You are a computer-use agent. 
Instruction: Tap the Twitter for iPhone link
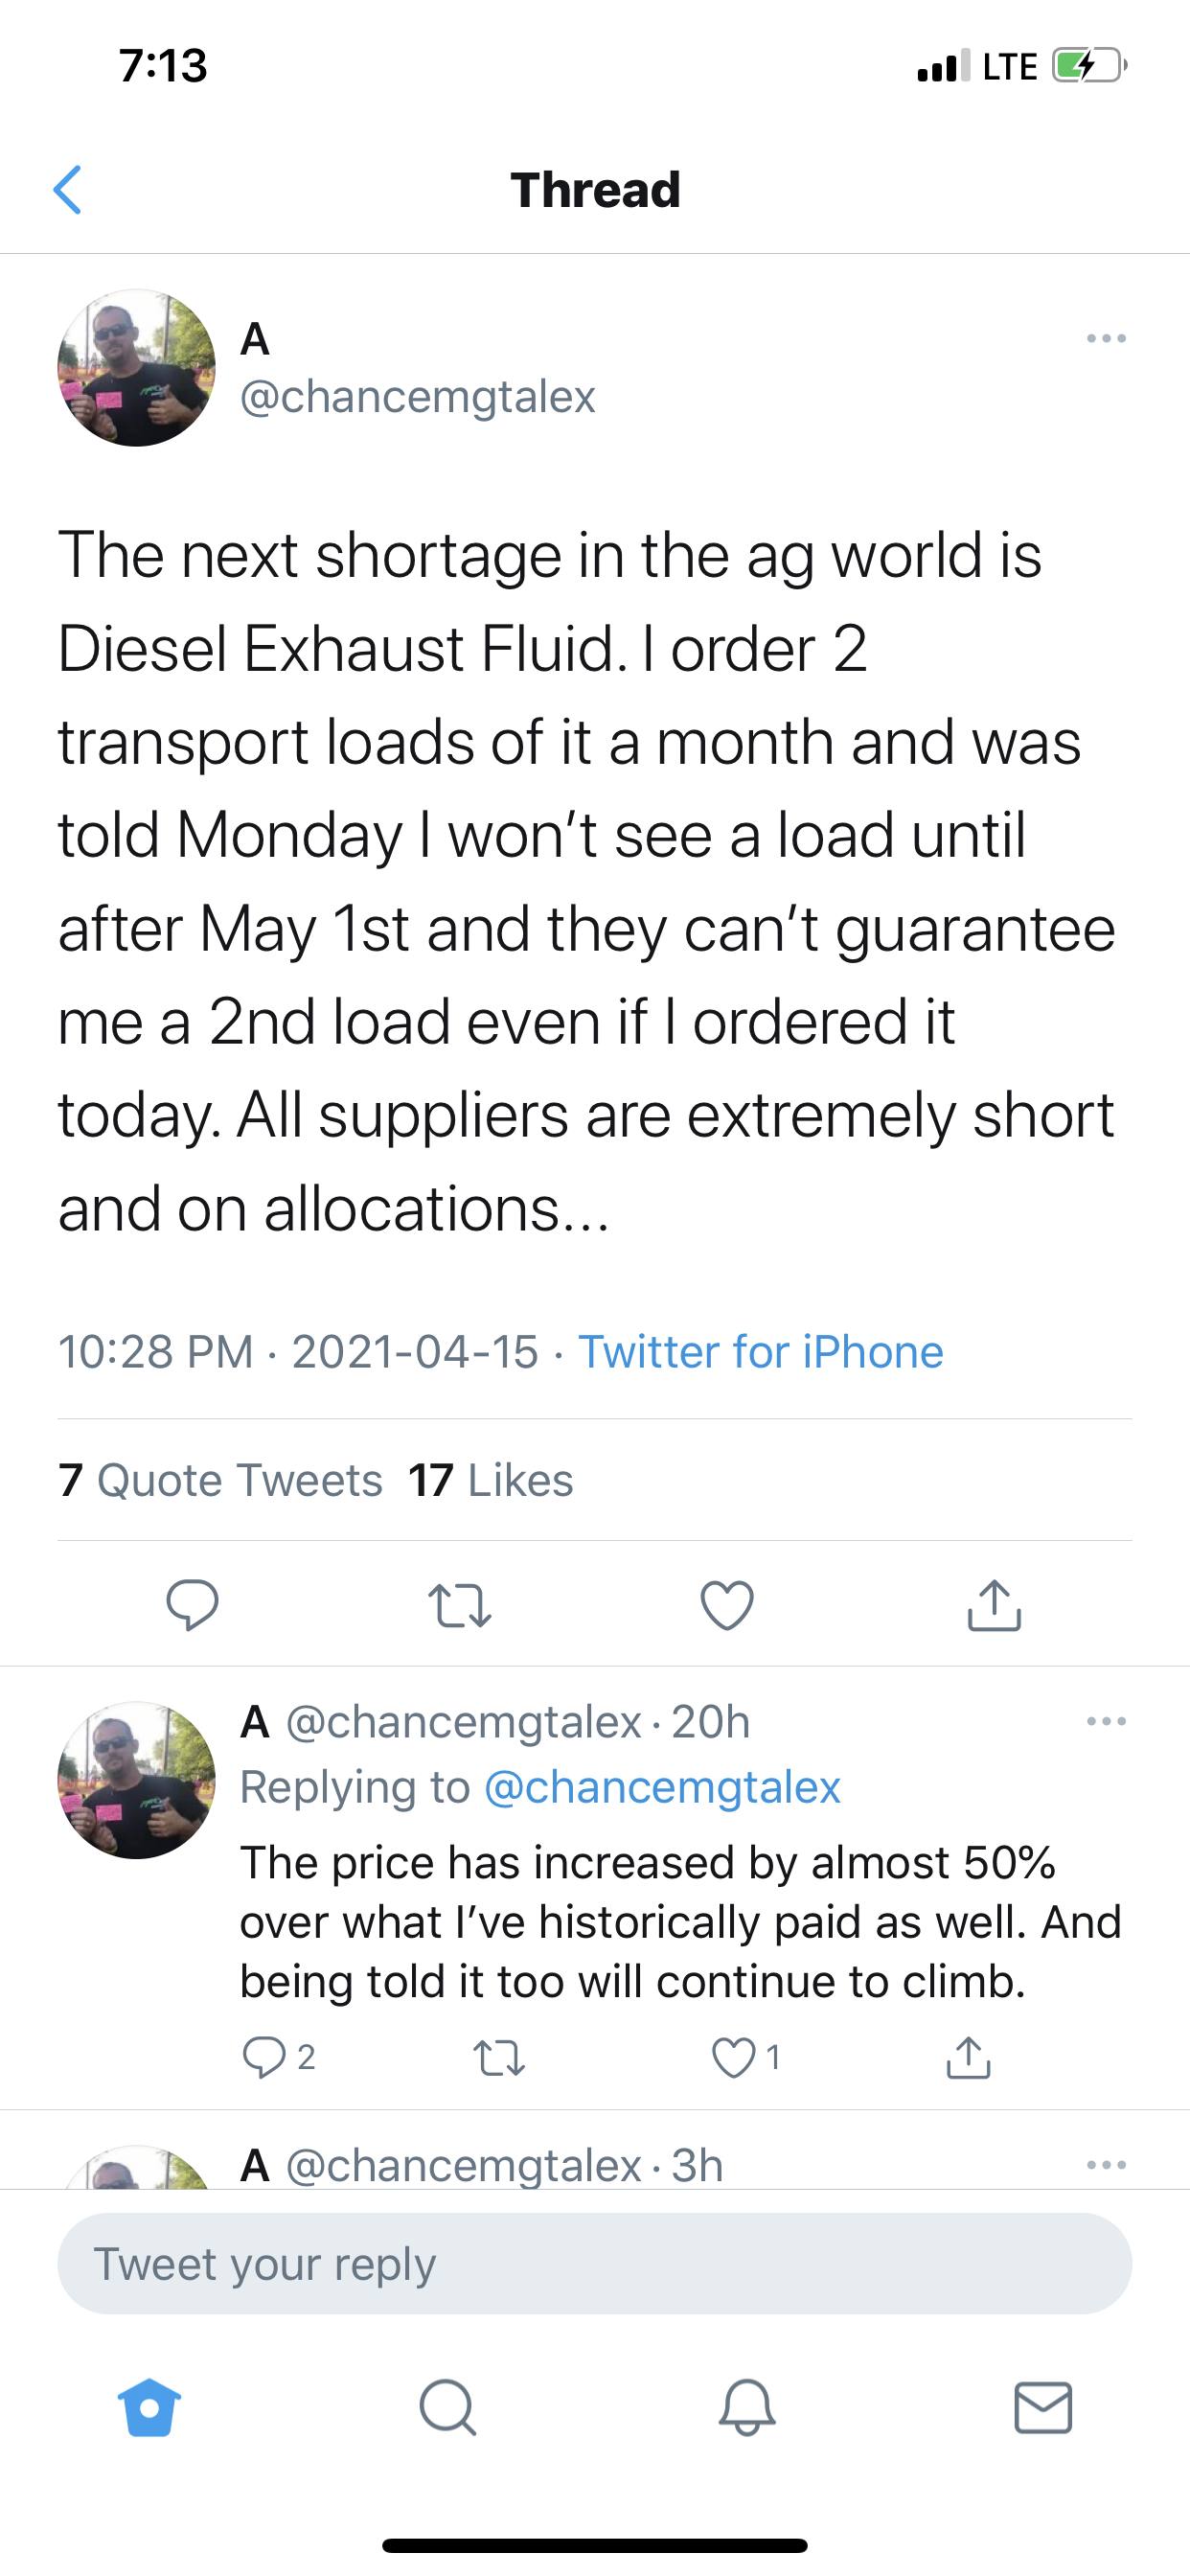[x=761, y=1352]
